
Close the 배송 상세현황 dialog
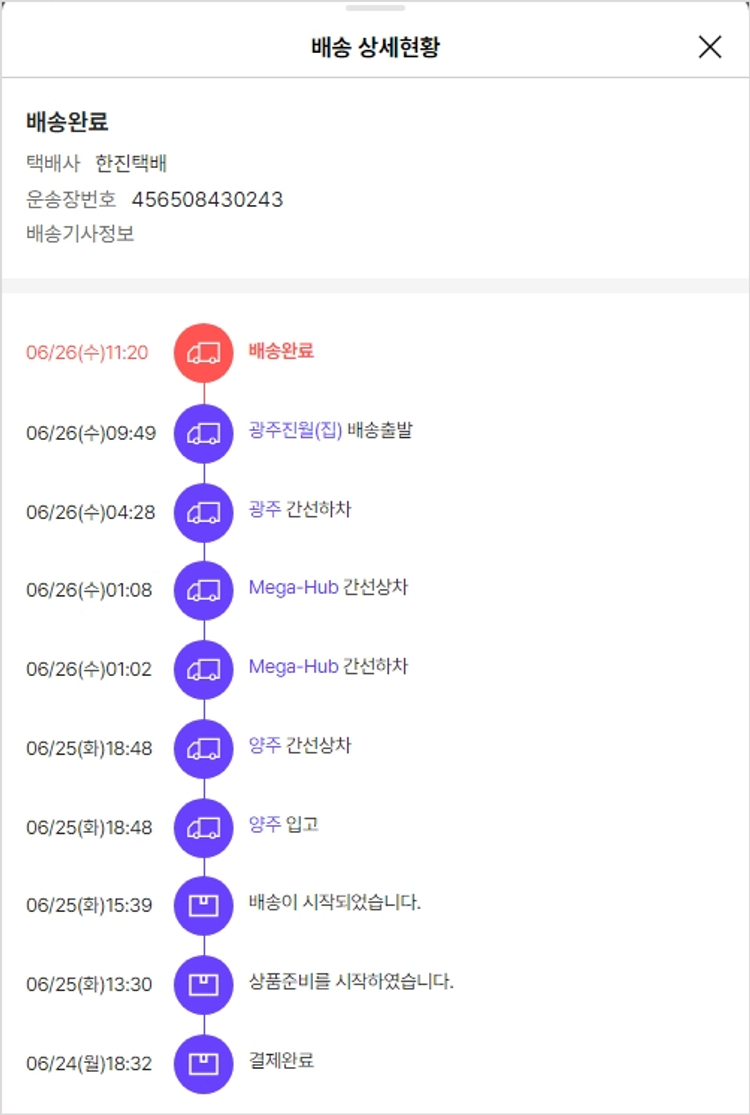[x=710, y=47]
